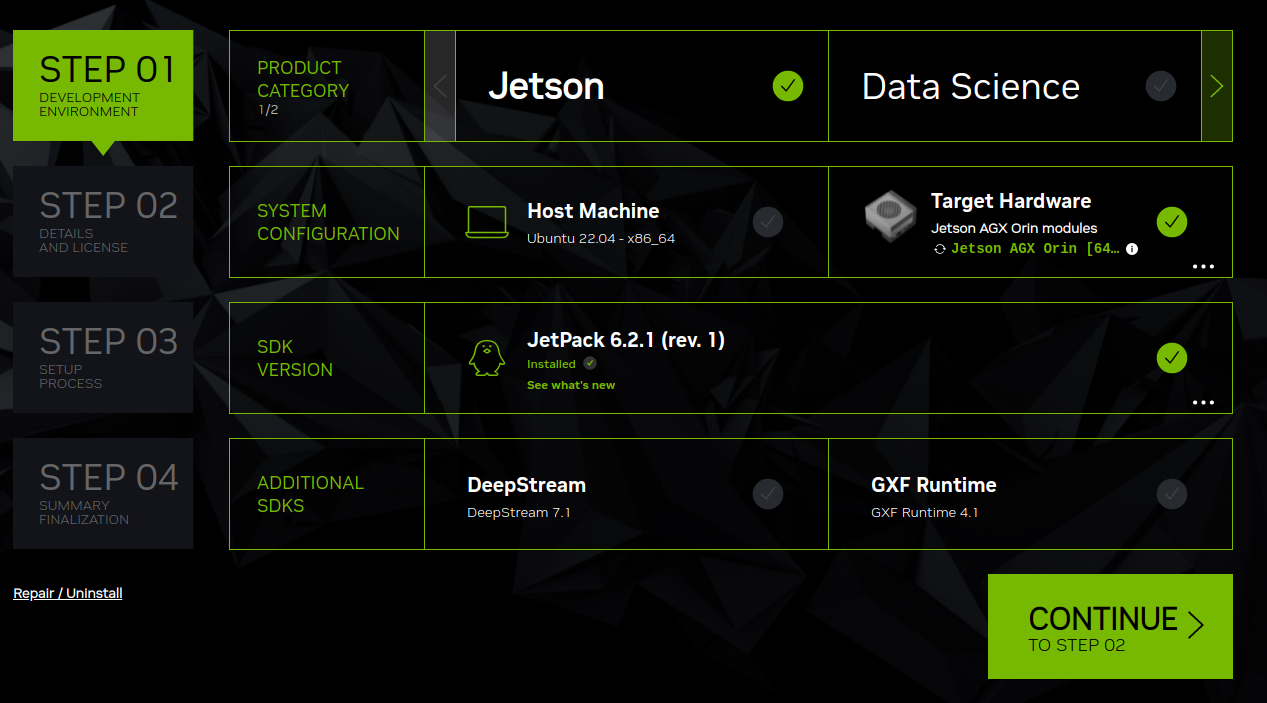Select the Jetson product category title

546,87
